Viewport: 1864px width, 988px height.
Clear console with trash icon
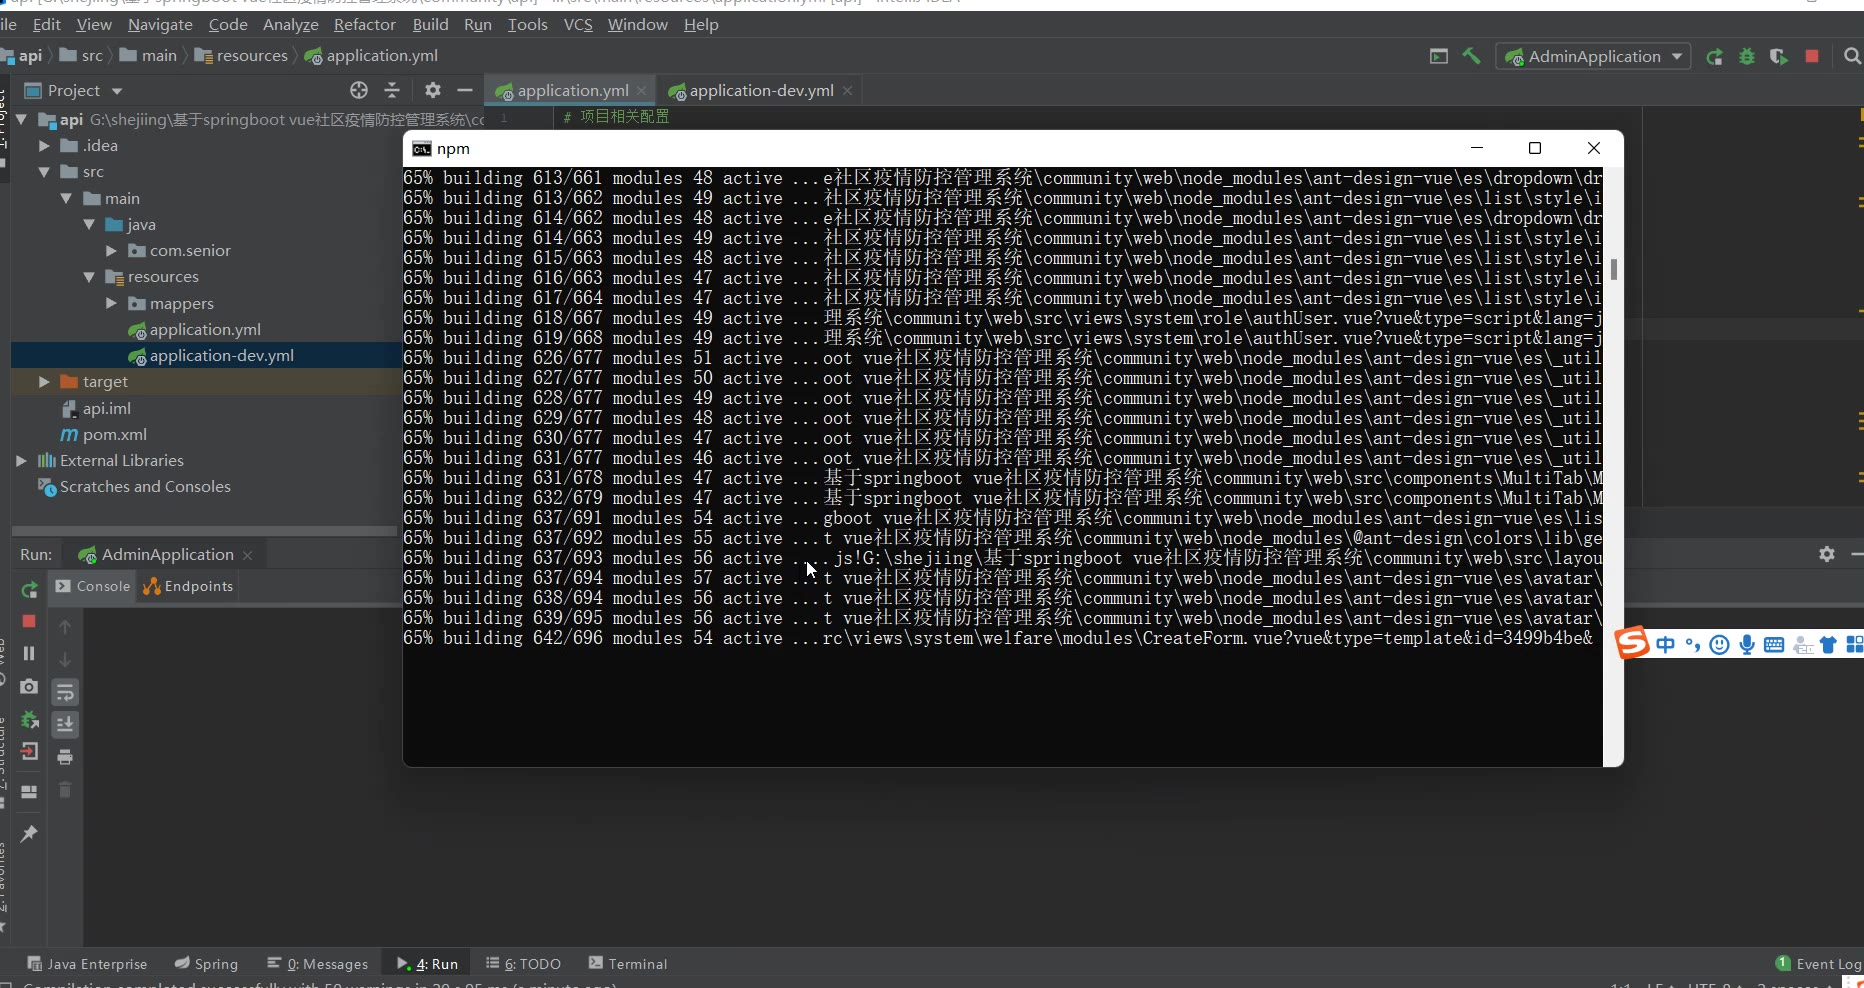pos(65,790)
